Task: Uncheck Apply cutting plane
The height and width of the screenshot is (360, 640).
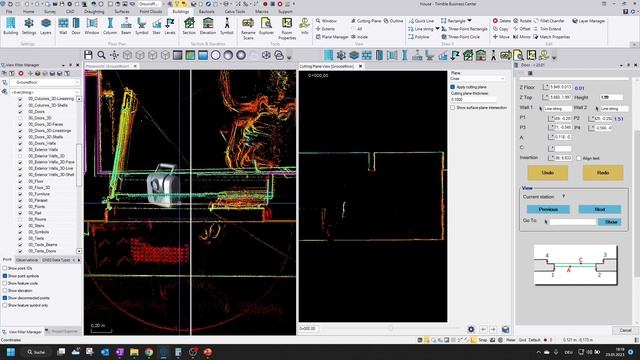Action: click(x=453, y=87)
